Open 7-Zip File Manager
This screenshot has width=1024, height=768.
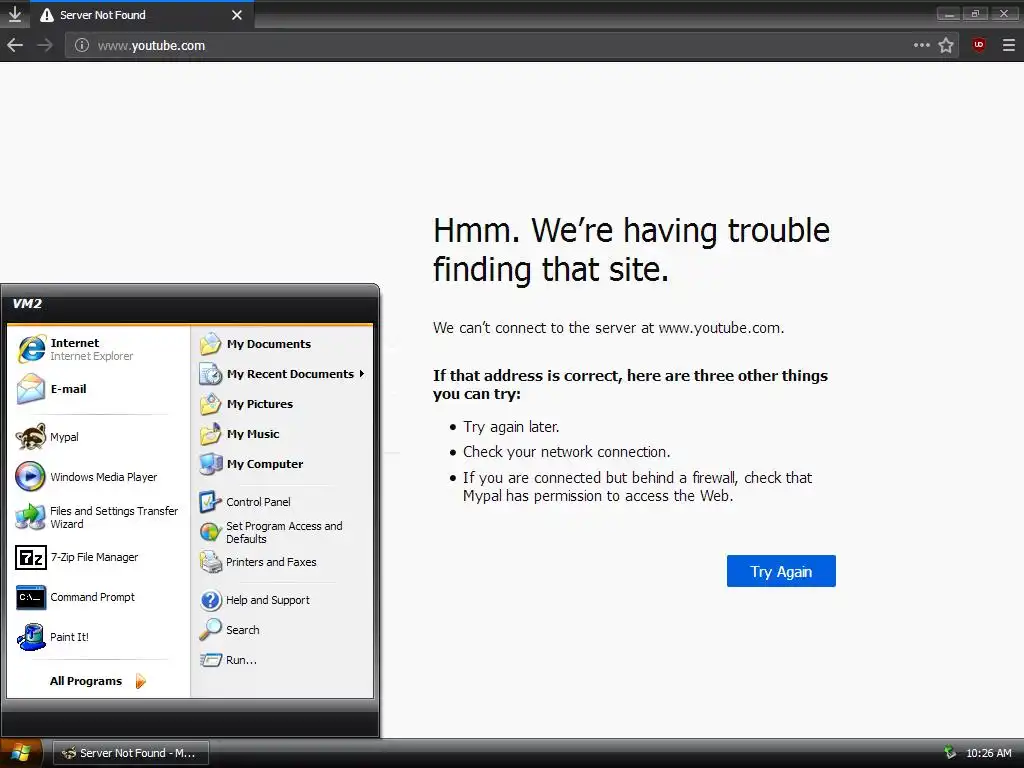coord(98,557)
